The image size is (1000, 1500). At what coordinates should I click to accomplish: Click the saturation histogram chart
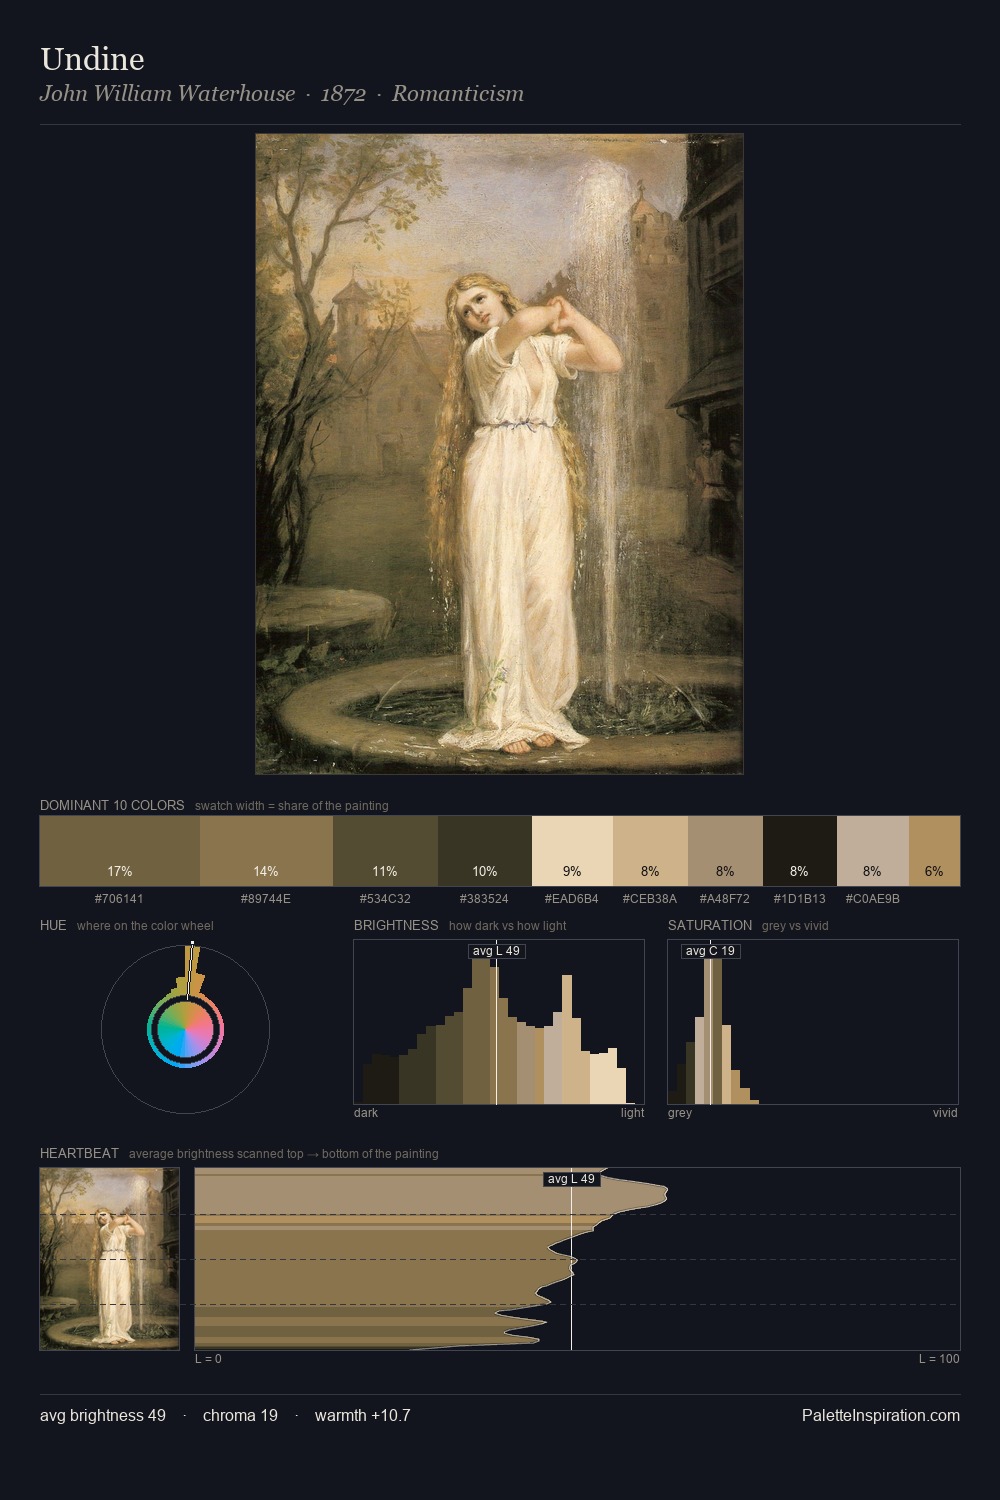pos(813,1022)
